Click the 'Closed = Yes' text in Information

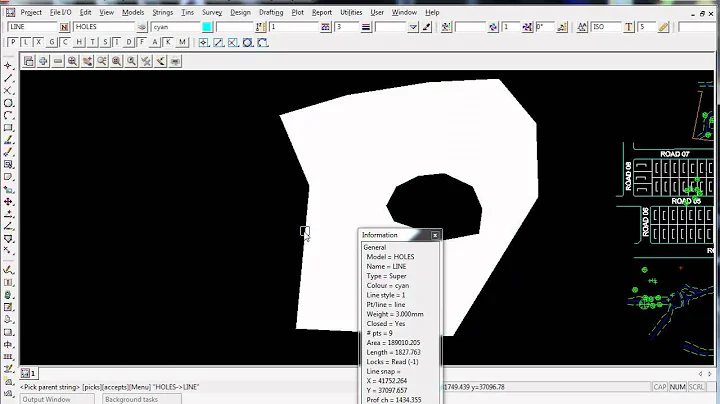point(386,324)
